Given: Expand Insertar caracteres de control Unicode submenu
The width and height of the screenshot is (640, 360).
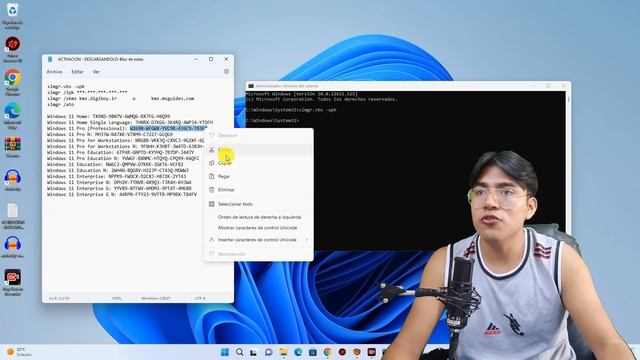Looking at the screenshot, I should (x=259, y=240).
